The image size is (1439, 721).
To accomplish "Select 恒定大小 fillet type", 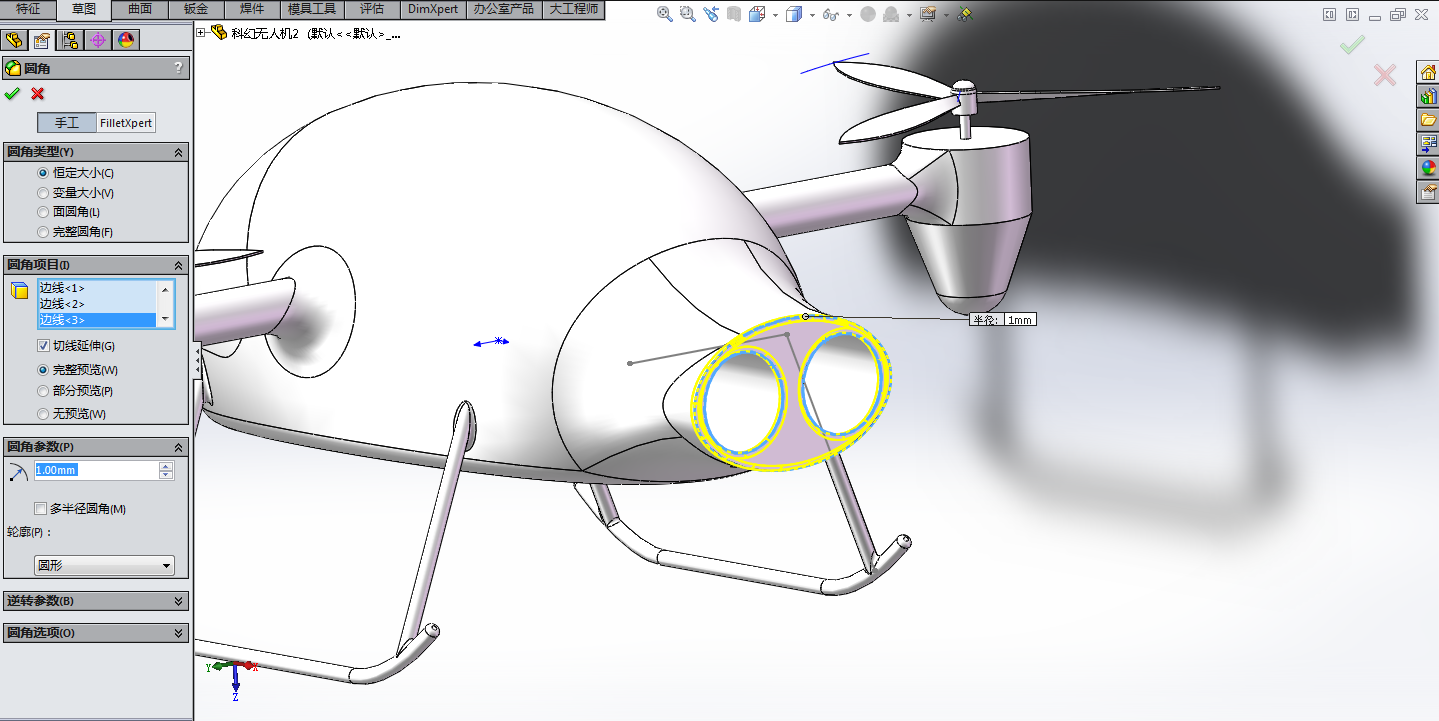I will 43,173.
